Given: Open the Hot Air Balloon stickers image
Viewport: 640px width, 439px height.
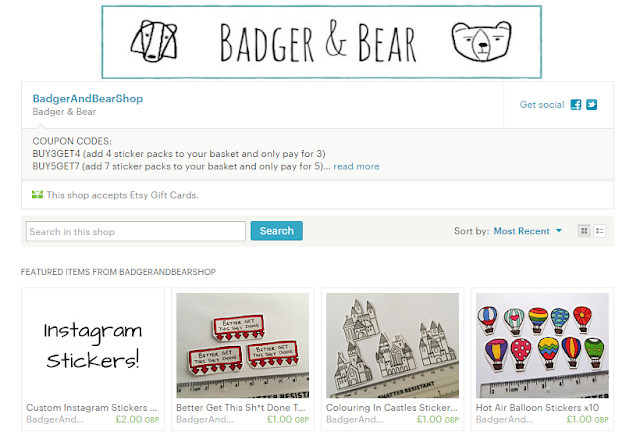Looking at the screenshot, I should coord(542,345).
